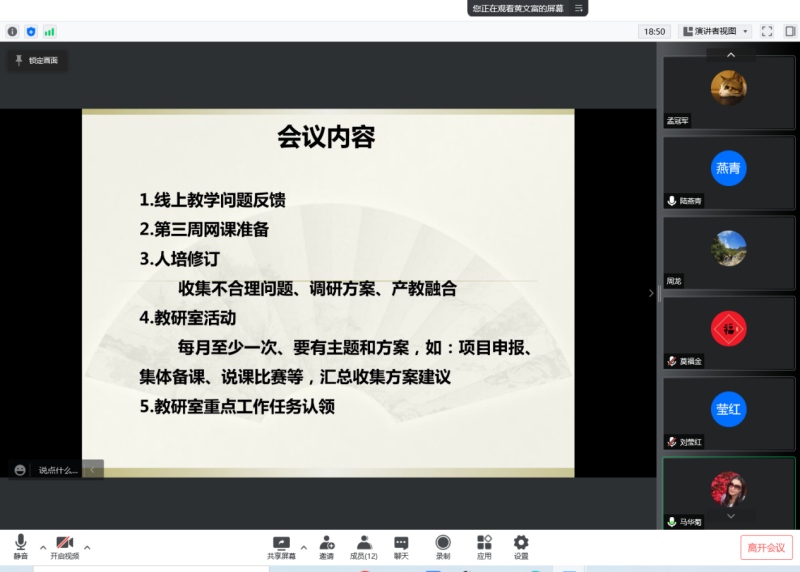Toggle the 静音 microphone mute button

click(20, 546)
